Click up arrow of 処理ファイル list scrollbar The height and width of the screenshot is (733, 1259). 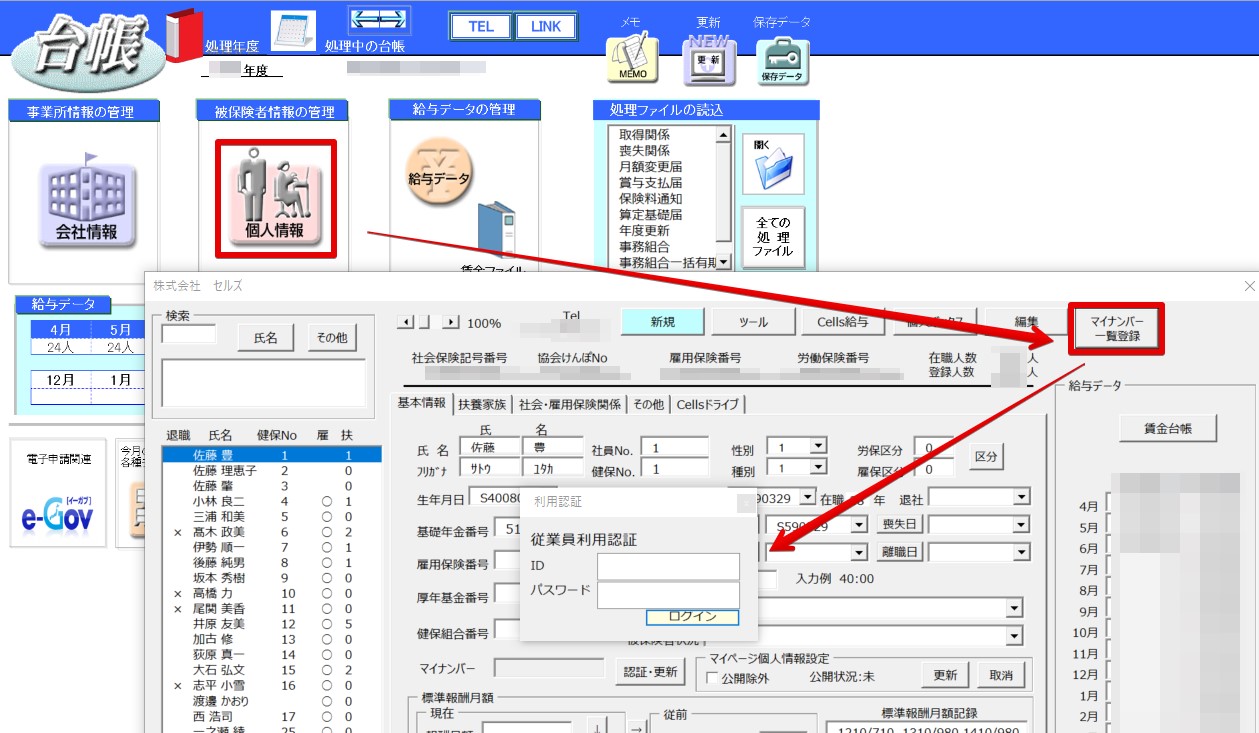(x=724, y=133)
